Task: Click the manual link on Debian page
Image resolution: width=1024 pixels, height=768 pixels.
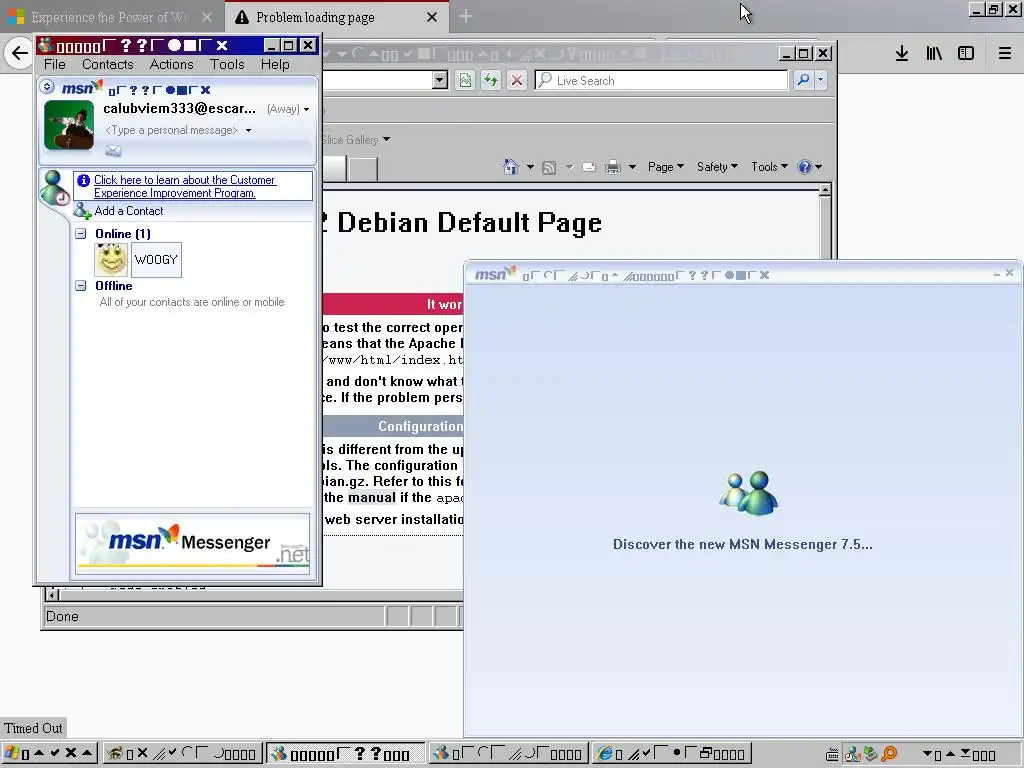Action: [x=372, y=498]
